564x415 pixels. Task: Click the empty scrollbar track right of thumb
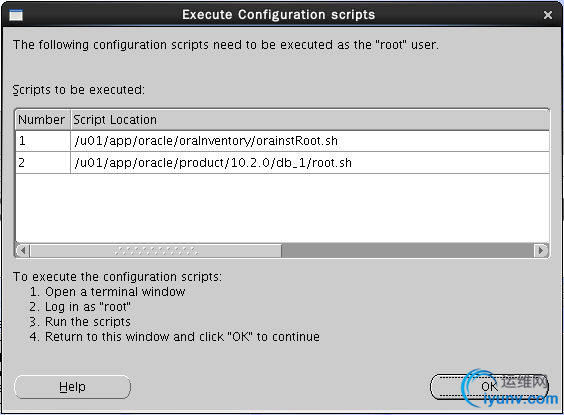pyautogui.click(x=408, y=250)
